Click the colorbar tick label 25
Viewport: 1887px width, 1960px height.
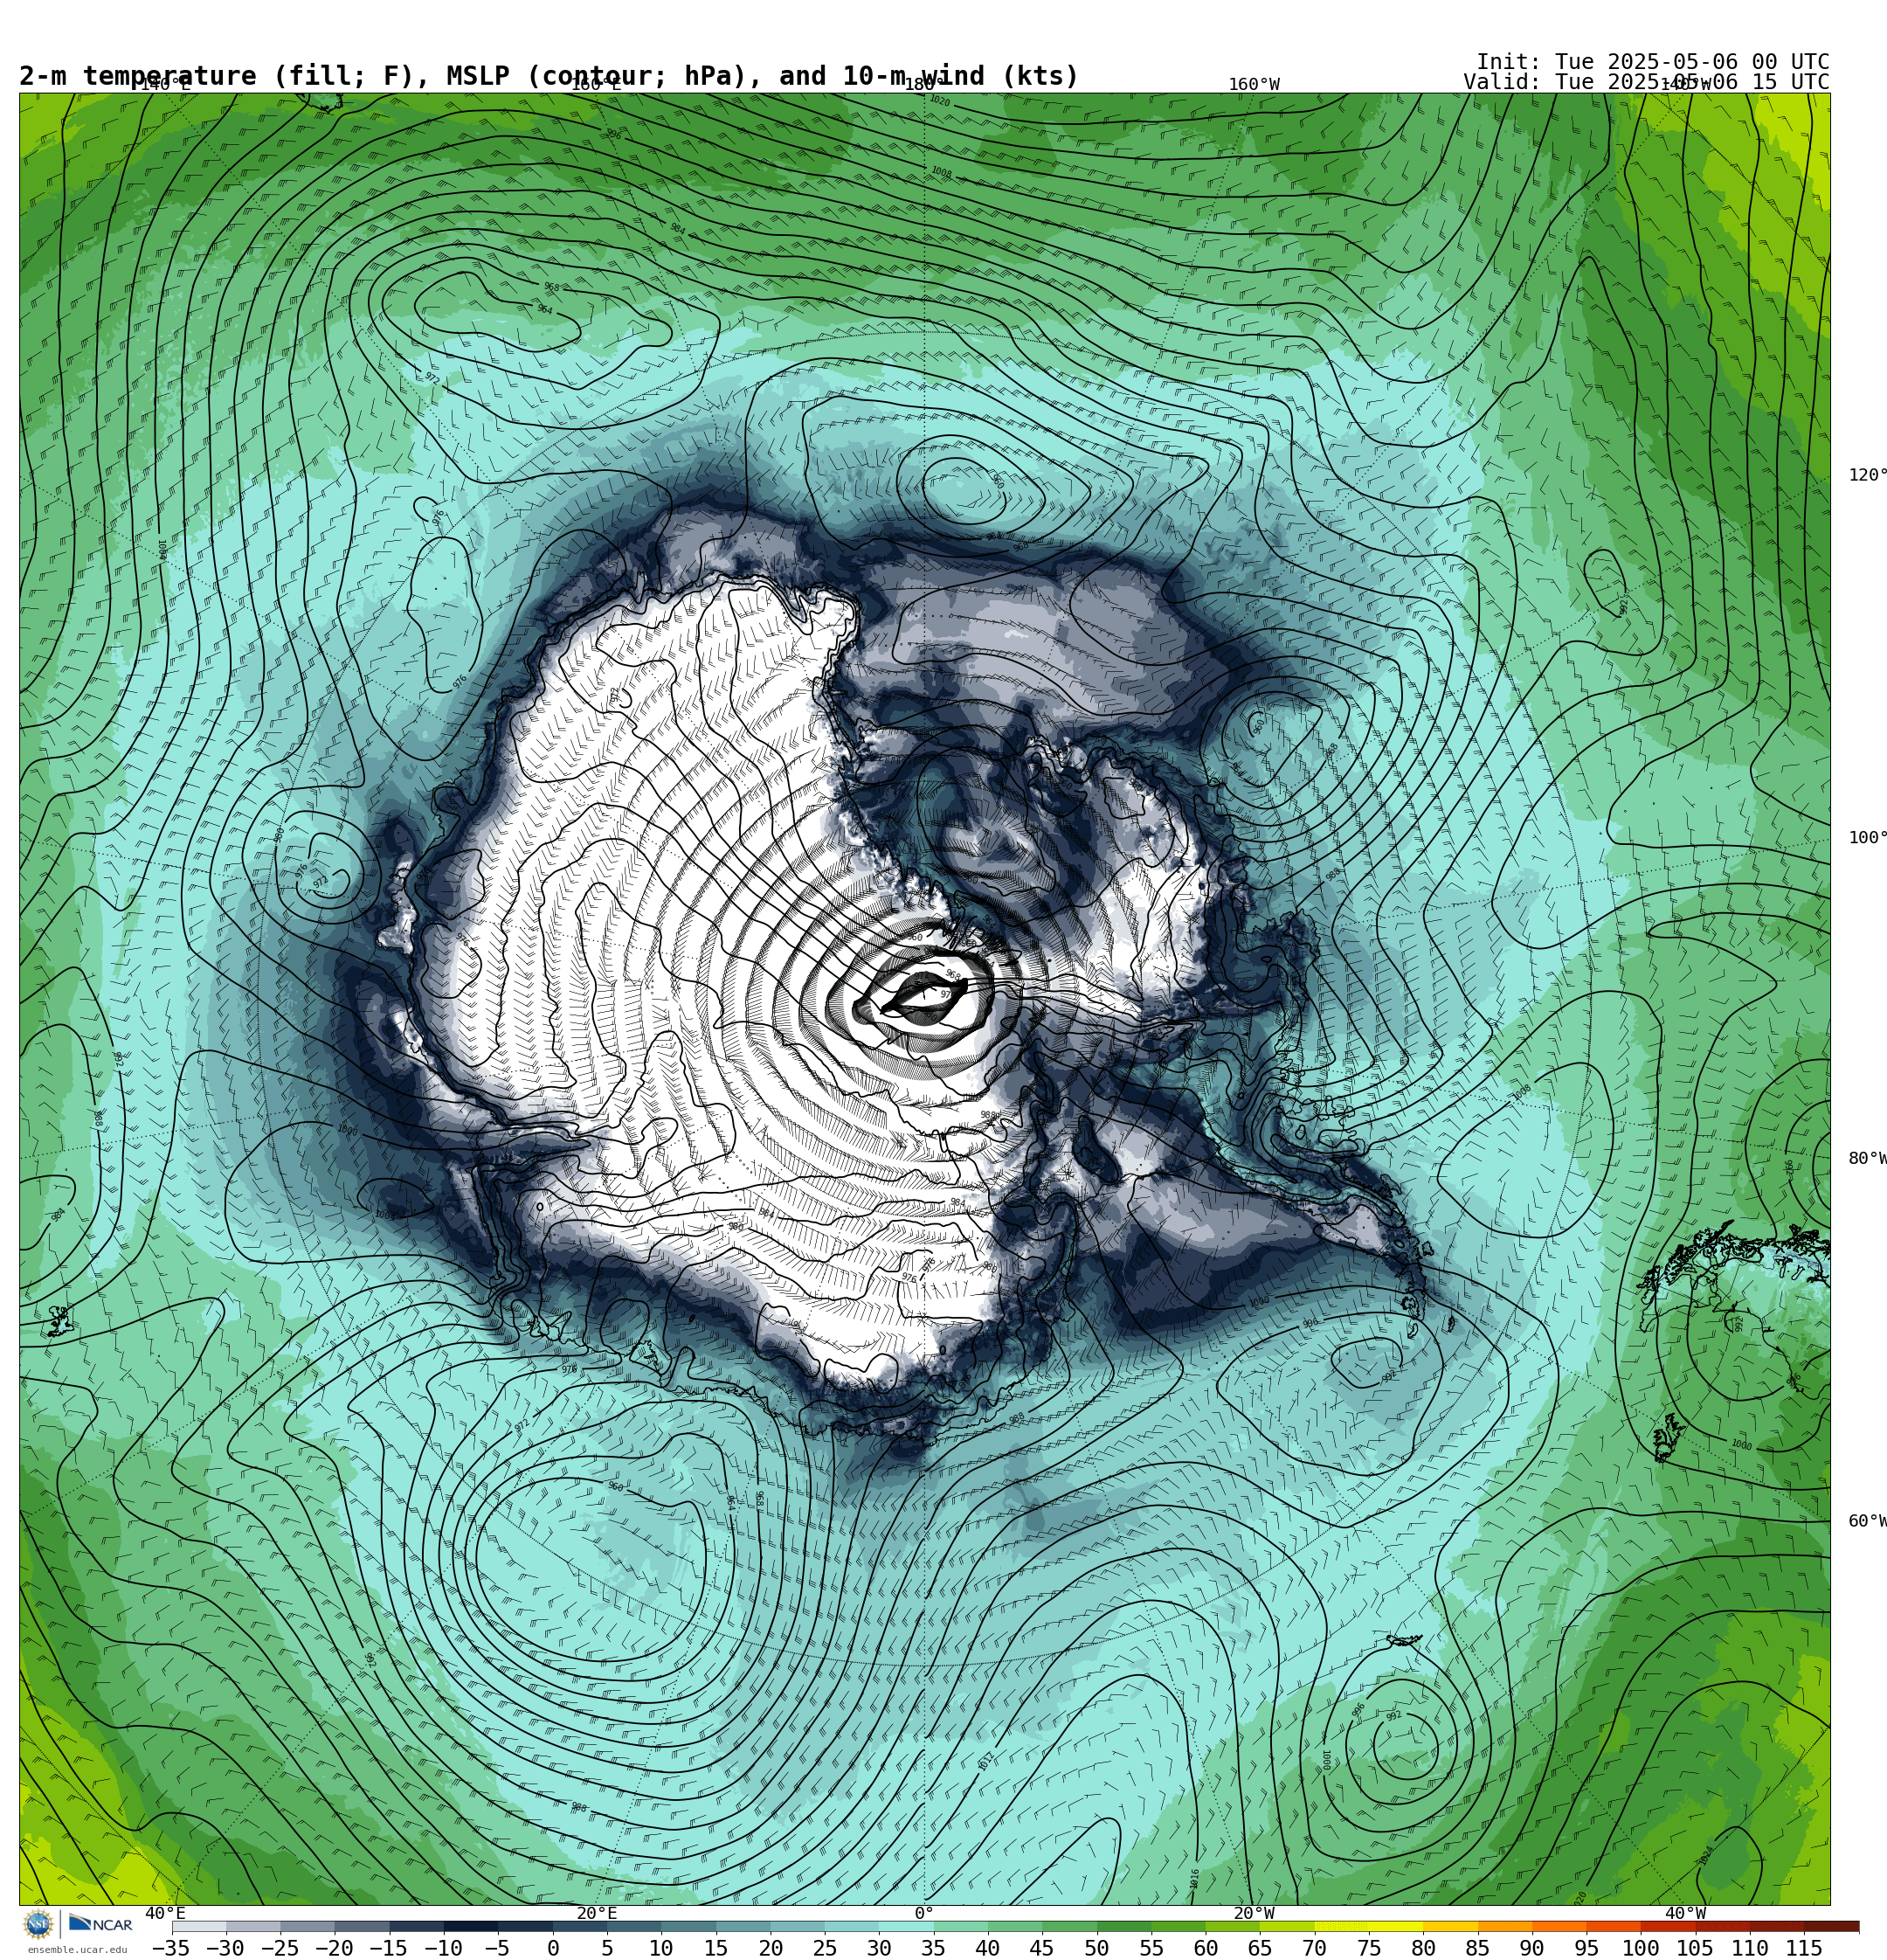point(824,1948)
